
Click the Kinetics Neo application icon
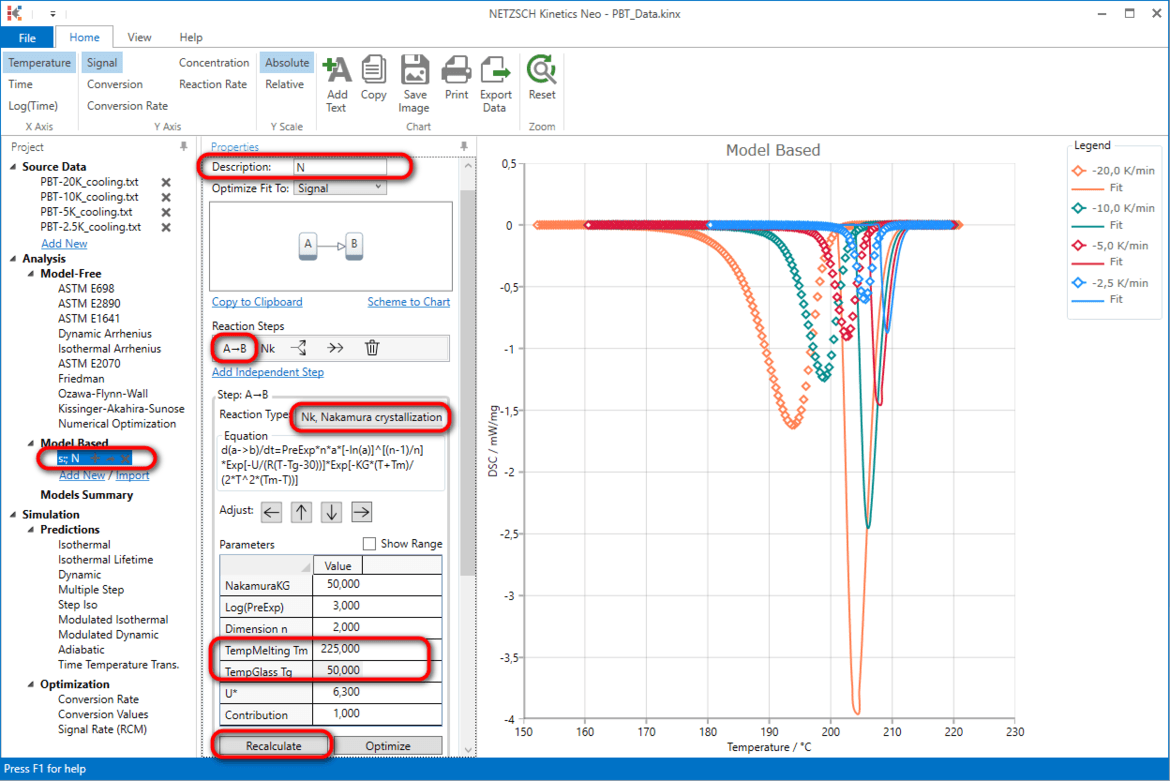[x=14, y=13]
